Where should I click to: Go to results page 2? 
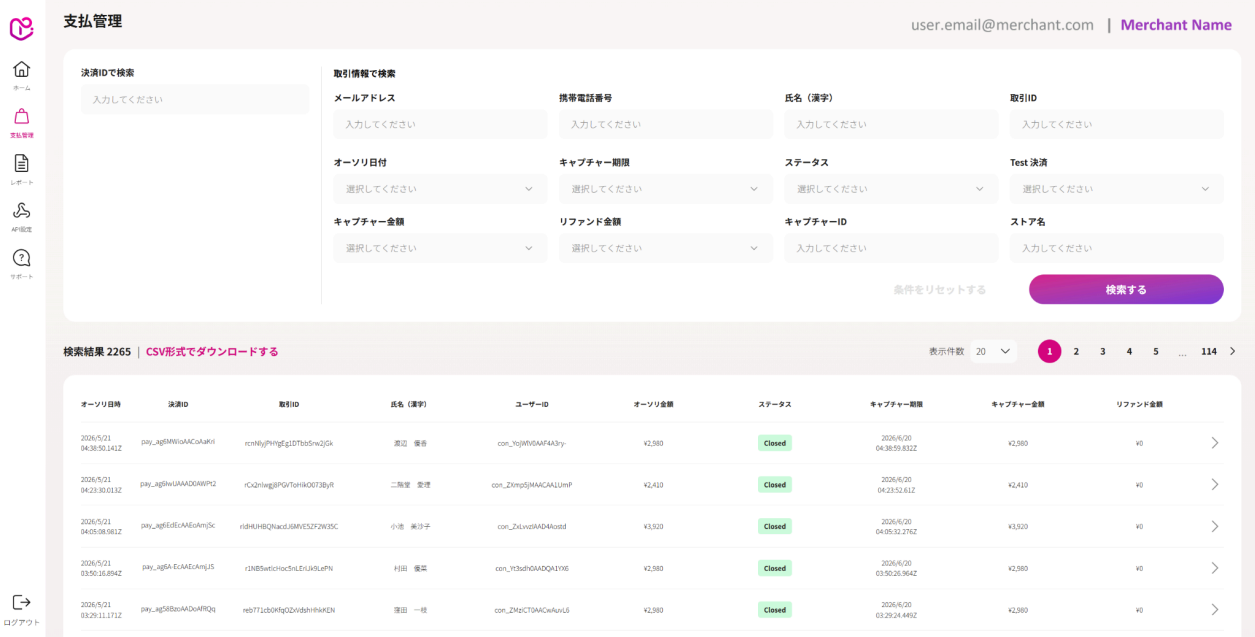(1076, 351)
